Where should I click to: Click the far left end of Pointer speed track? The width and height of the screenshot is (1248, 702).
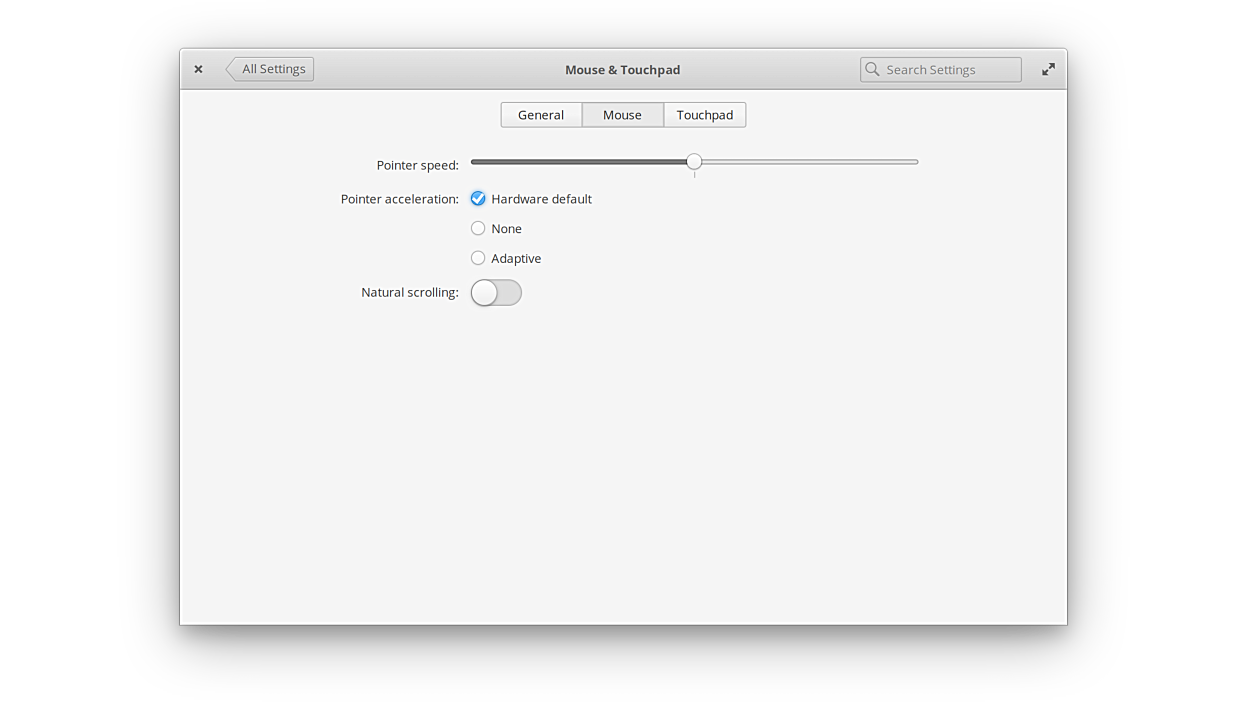(474, 161)
